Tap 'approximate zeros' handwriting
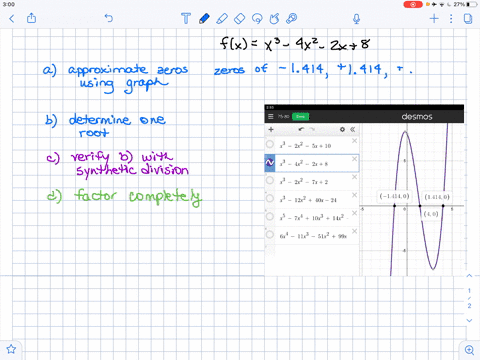Viewport: 480px width, 360px height. pyautogui.click(x=128, y=69)
